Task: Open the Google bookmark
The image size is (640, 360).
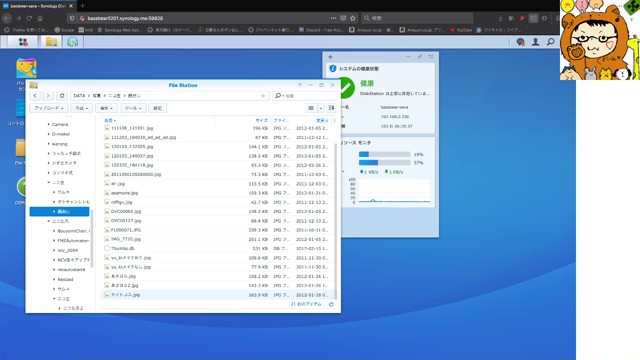Action: pos(64,30)
